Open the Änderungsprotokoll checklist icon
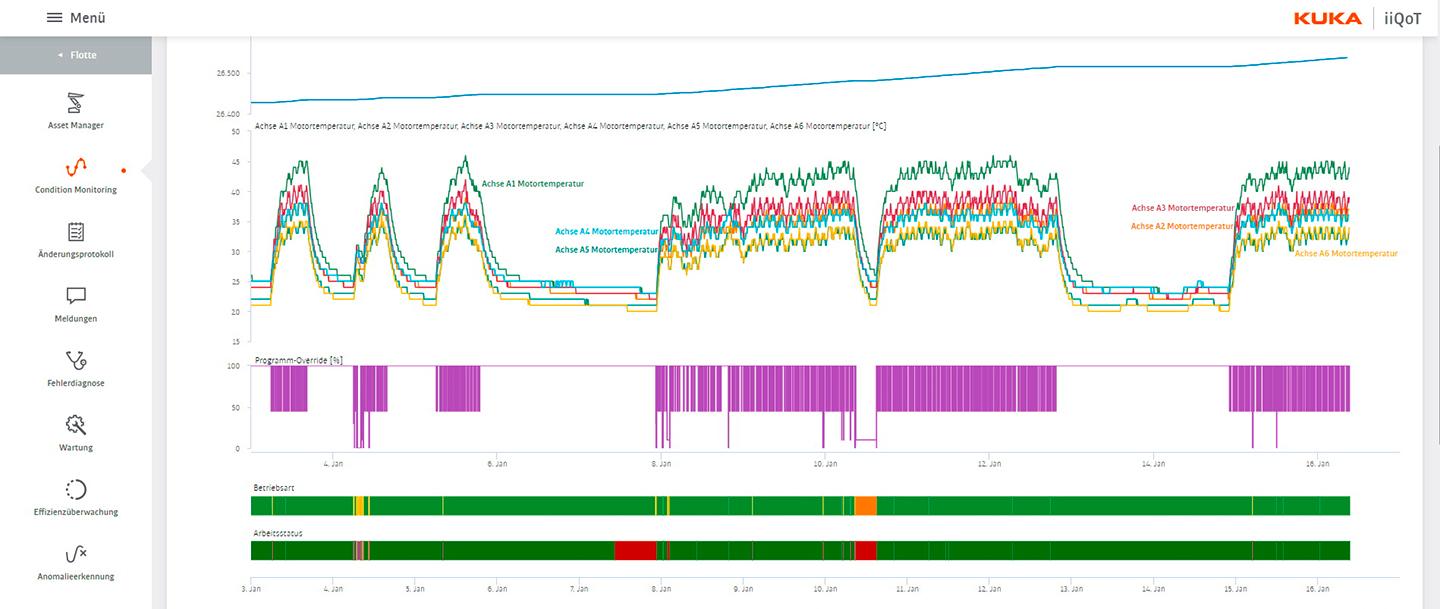This screenshot has height=609, width=1440. 76,232
